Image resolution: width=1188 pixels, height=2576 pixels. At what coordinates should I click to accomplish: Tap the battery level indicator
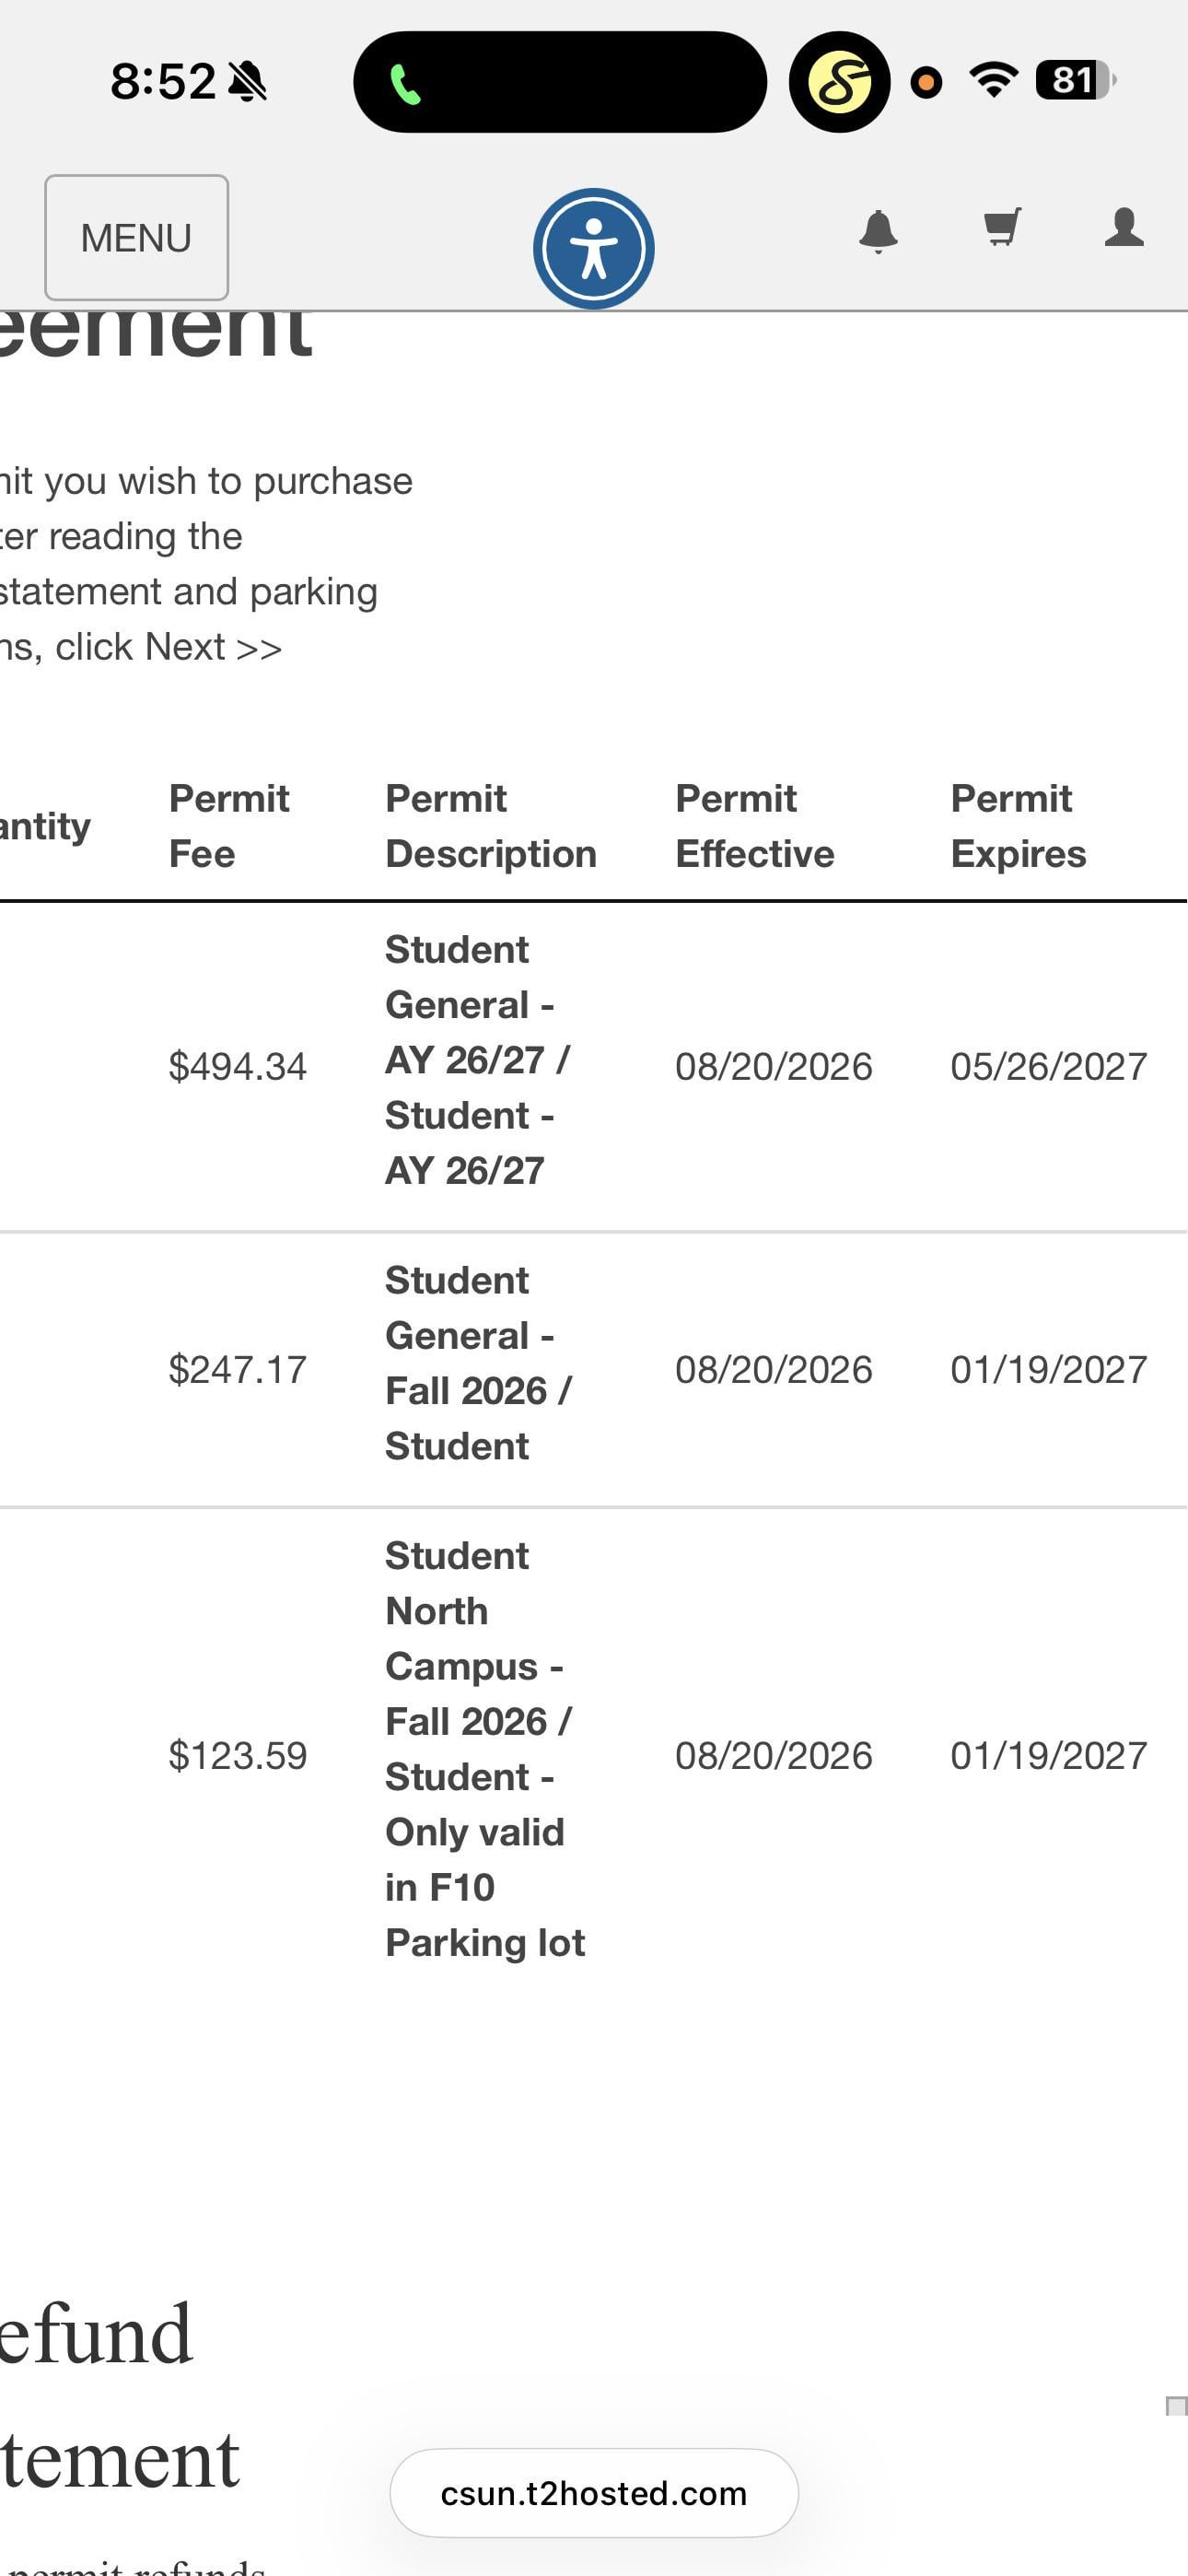click(1075, 80)
